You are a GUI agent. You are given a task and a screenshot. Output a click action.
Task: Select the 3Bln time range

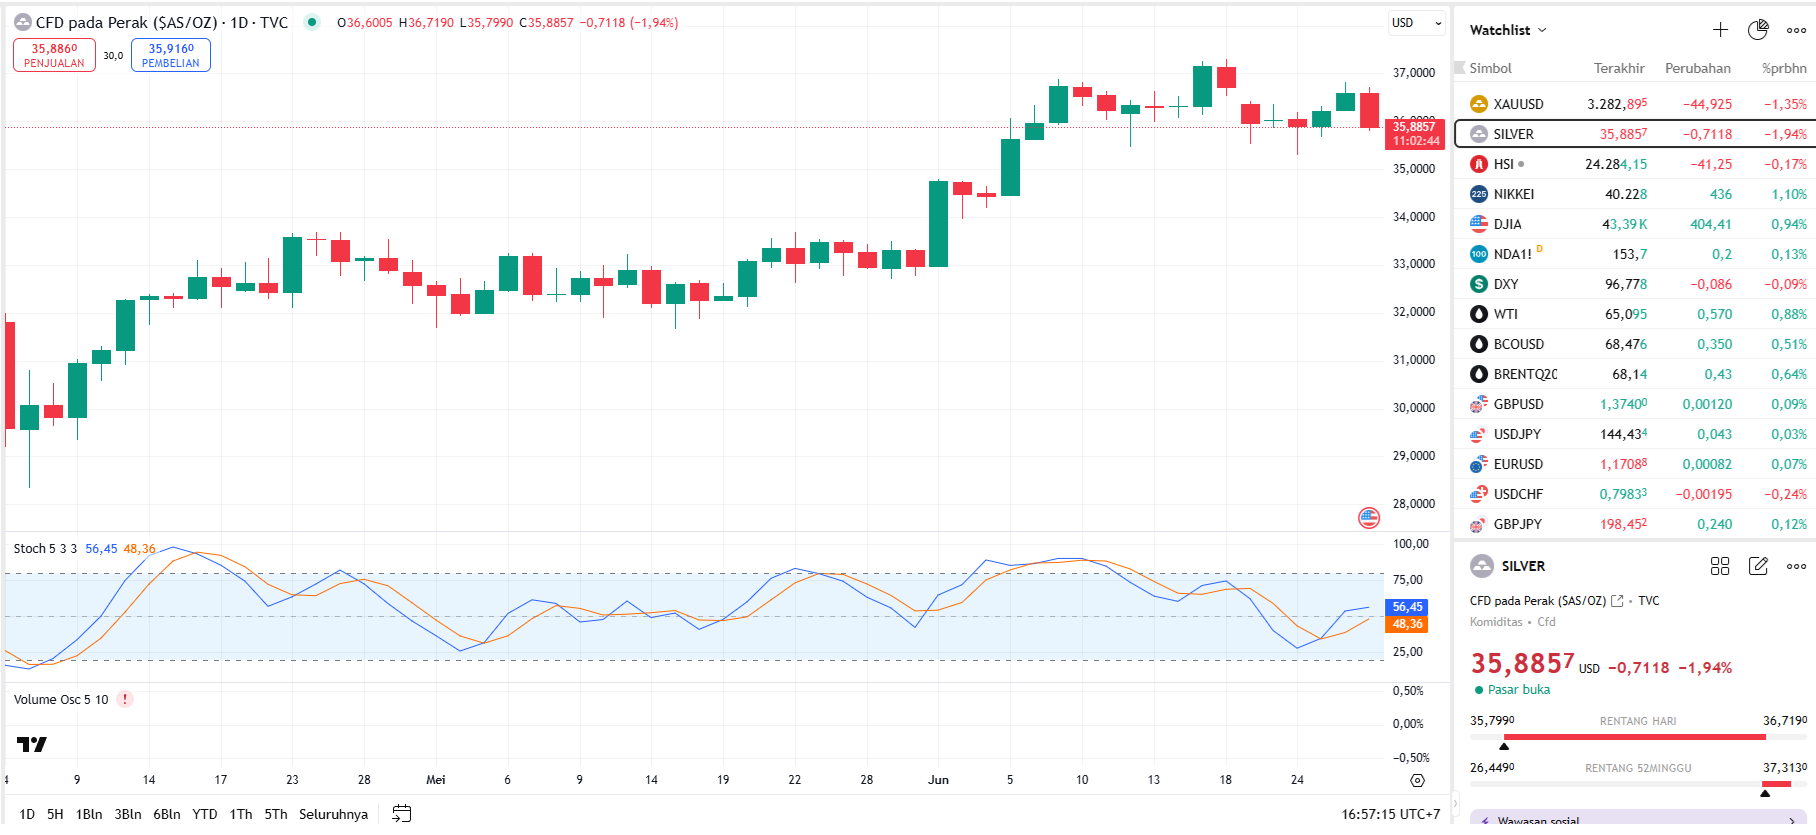[x=128, y=814]
